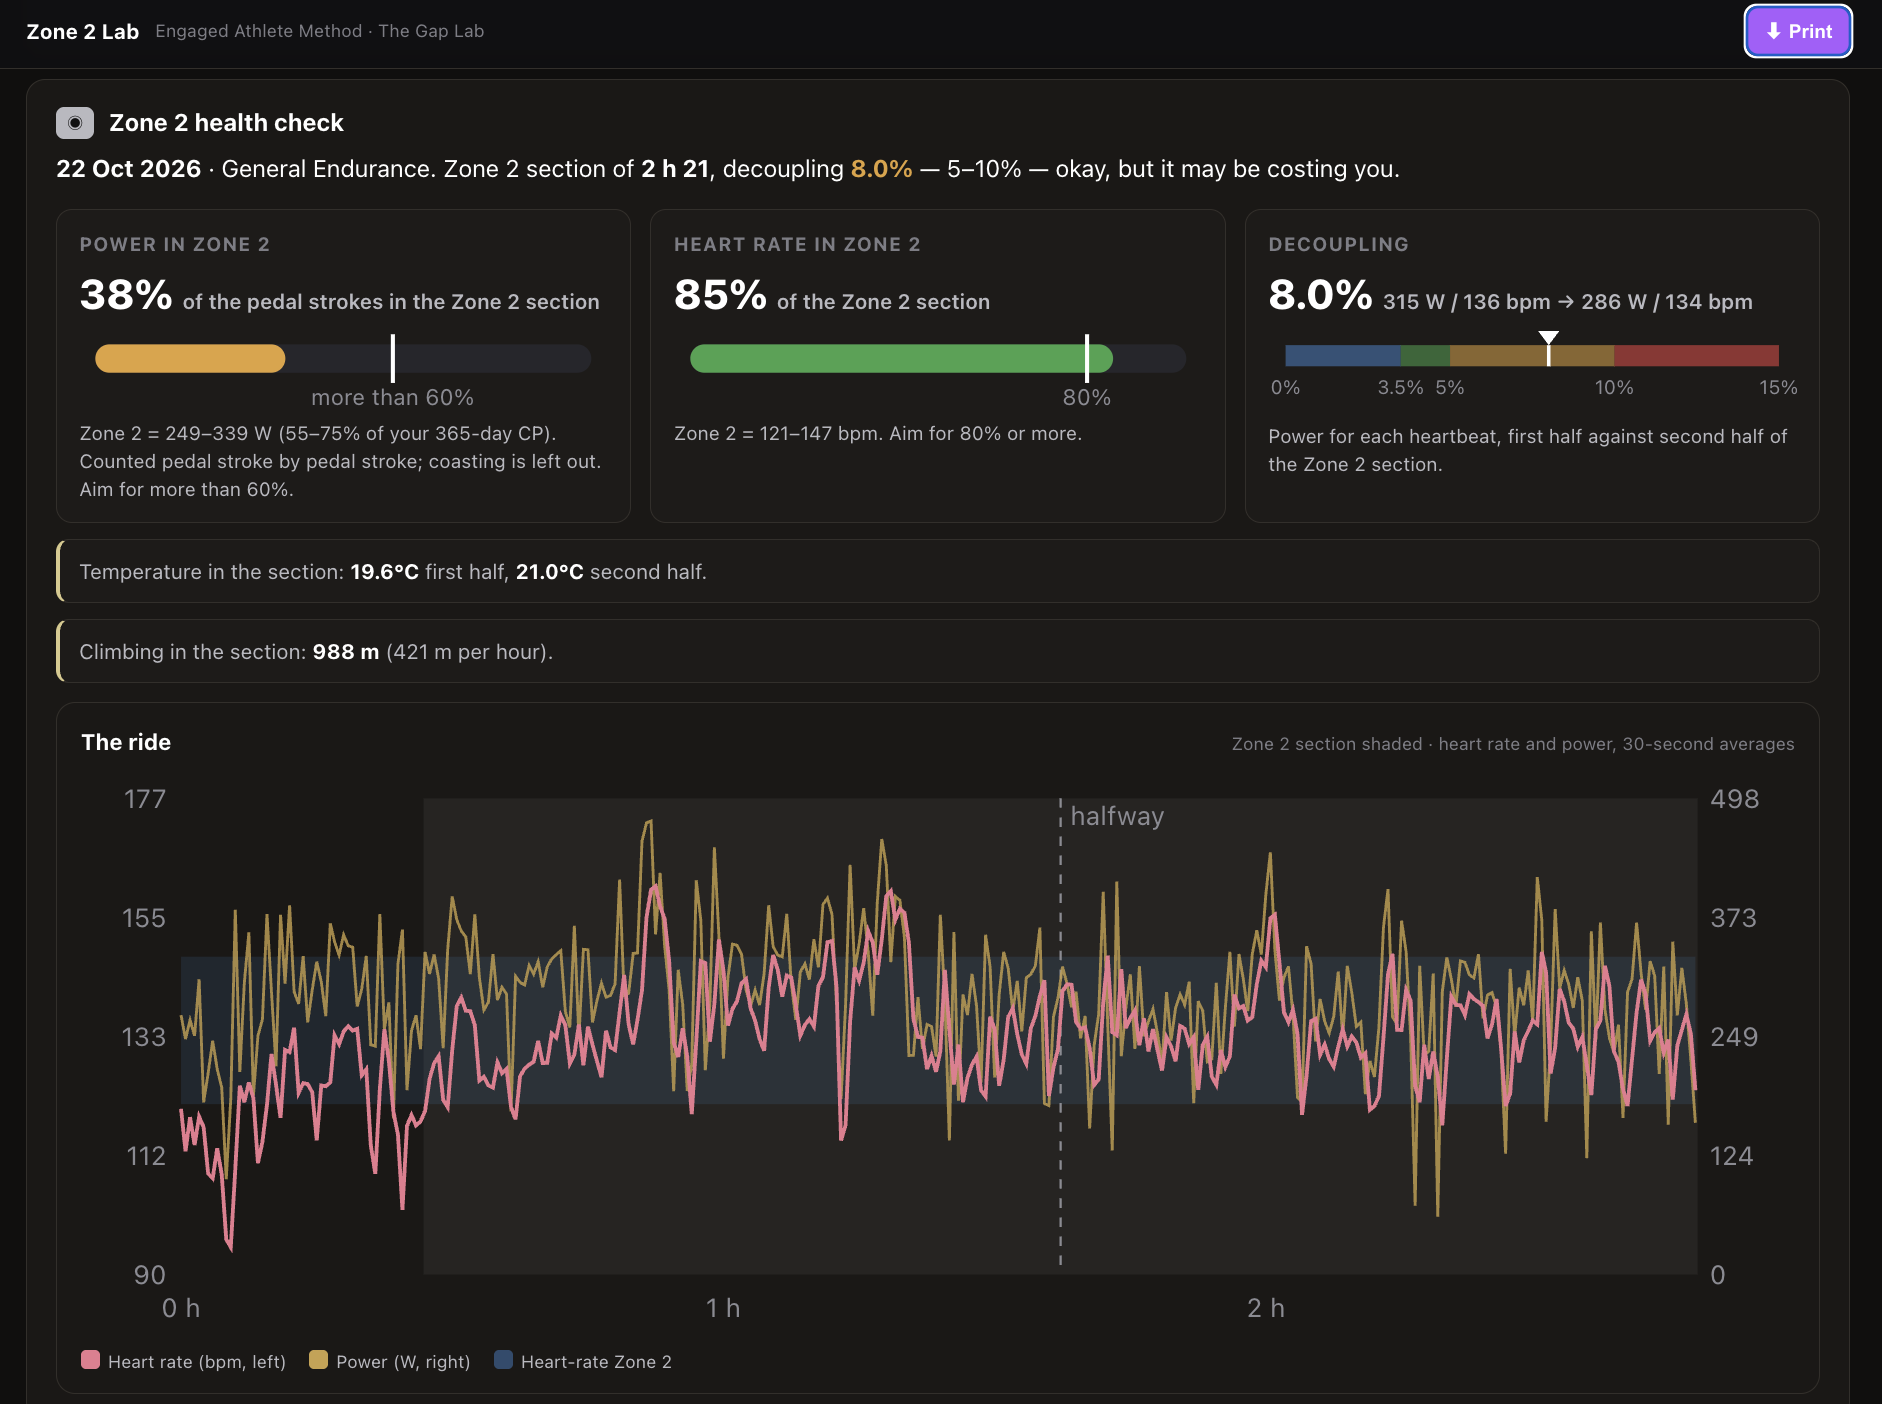Click '315 W / 136 bpm → 286 W / 134 bpm'

[1567, 302]
